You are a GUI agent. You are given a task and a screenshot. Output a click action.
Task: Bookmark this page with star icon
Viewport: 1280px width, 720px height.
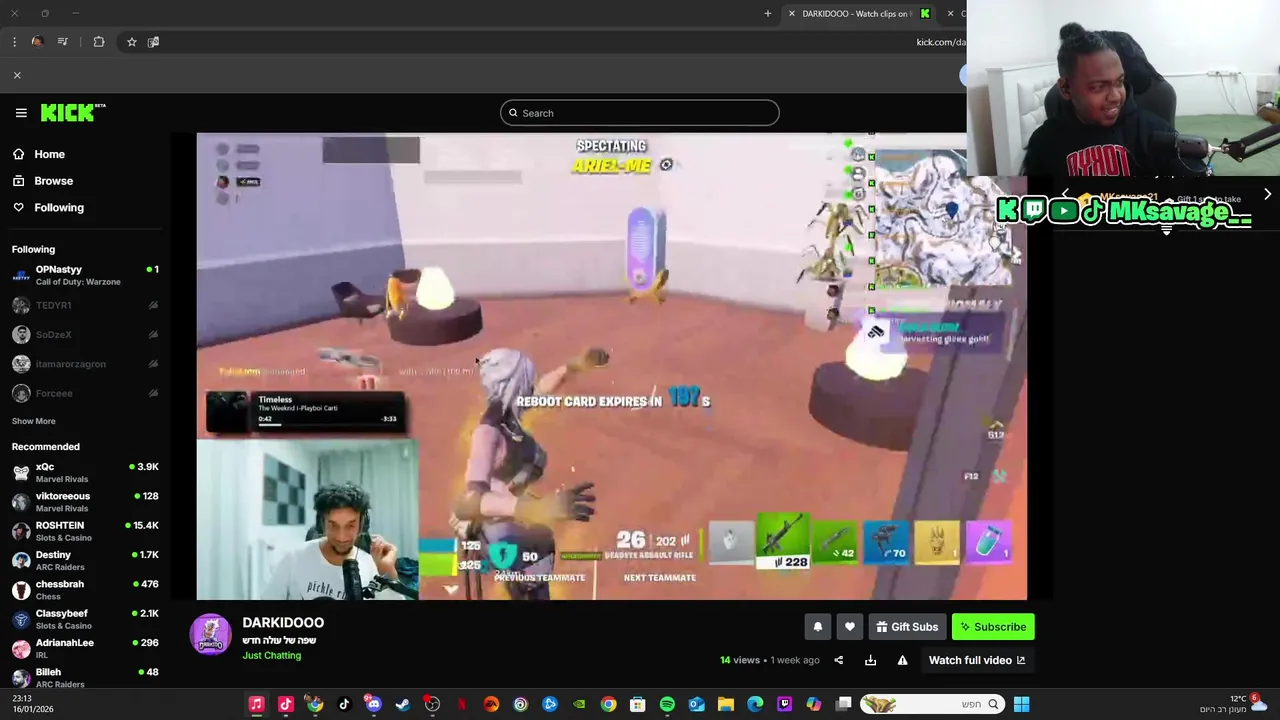click(x=131, y=42)
